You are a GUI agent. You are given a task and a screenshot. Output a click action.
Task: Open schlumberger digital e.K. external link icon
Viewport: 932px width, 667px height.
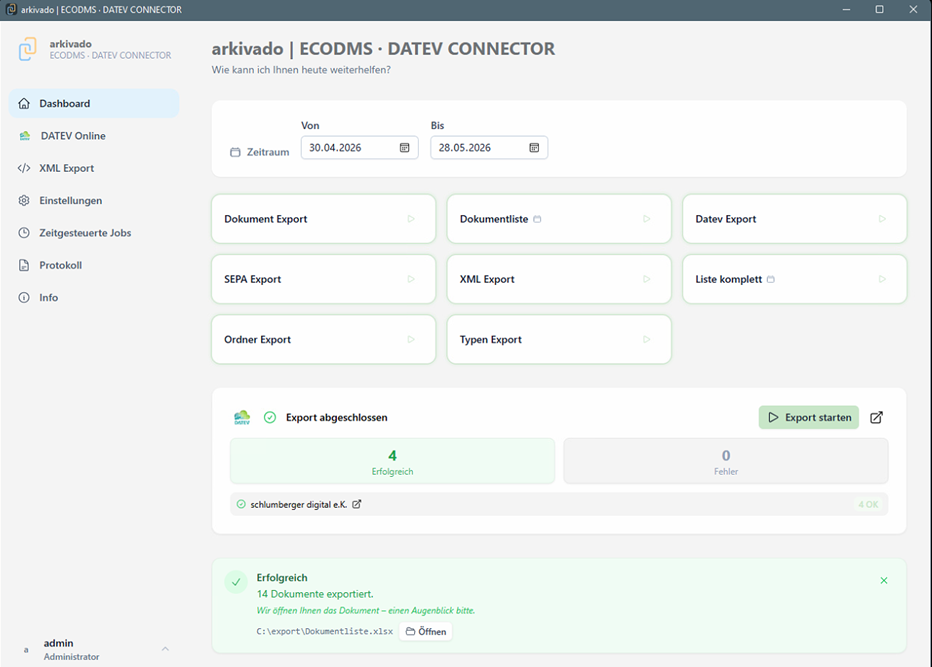[357, 504]
